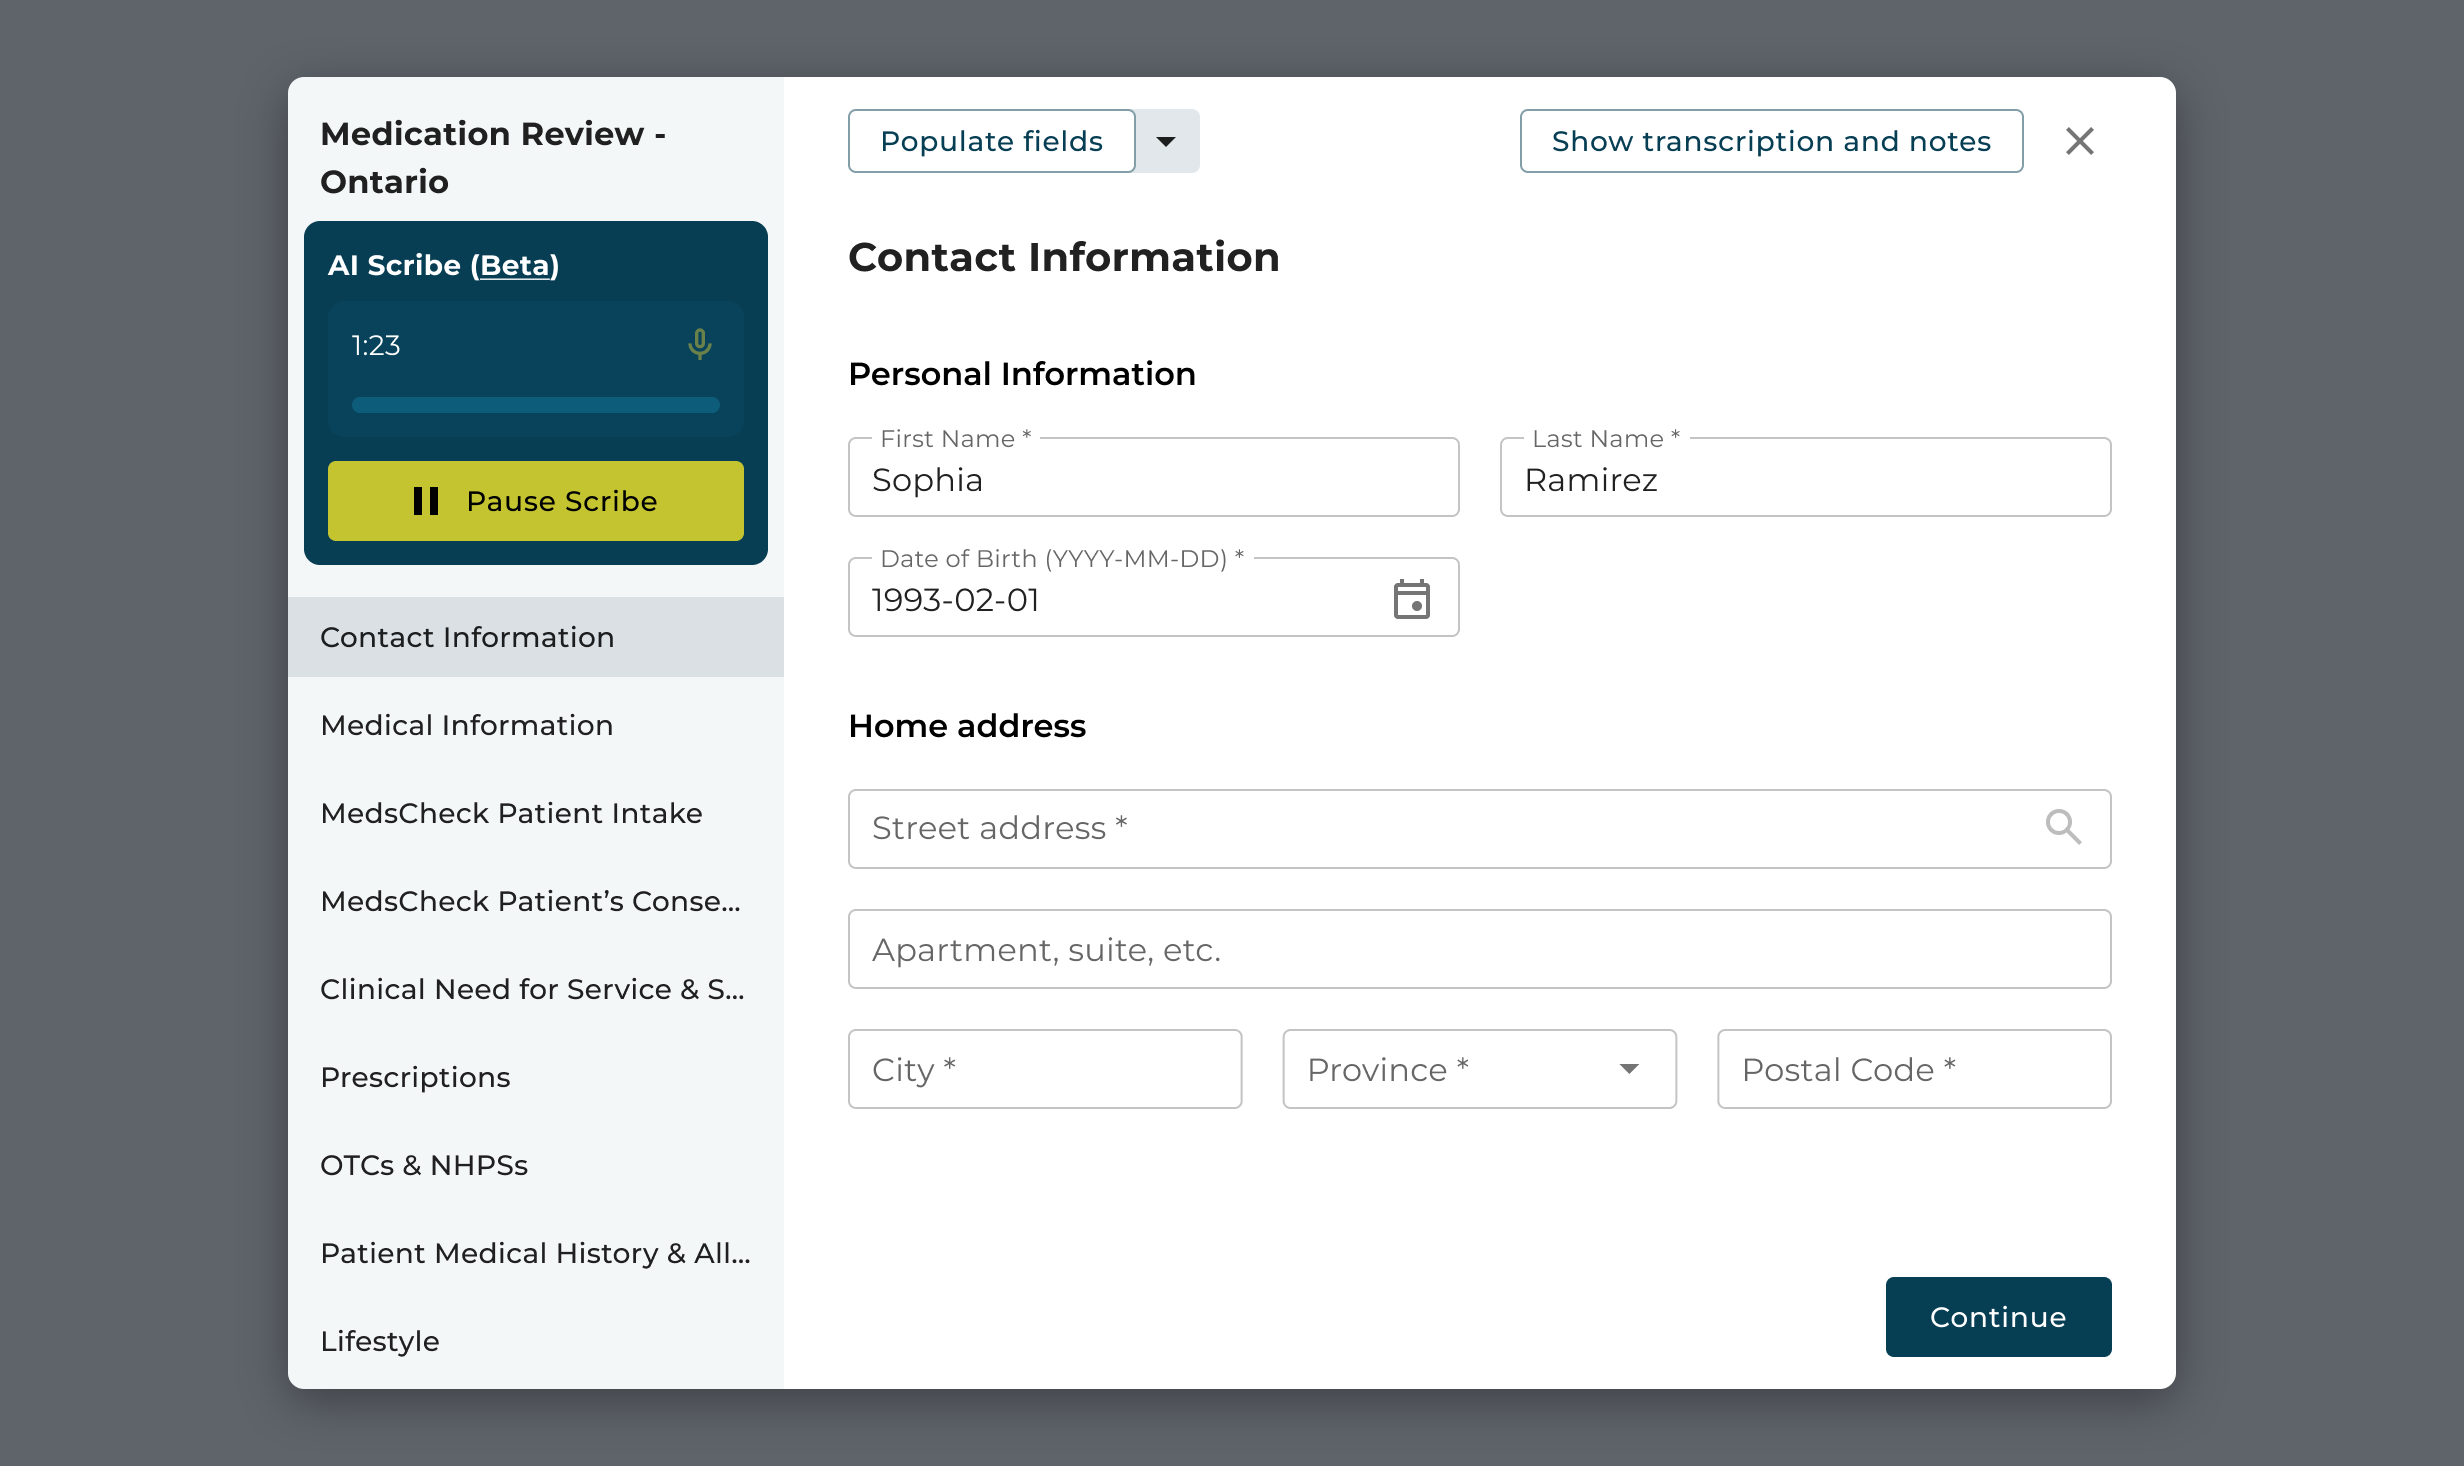Open the date of birth calendar picker
The image size is (2464, 1466).
pyautogui.click(x=1411, y=599)
